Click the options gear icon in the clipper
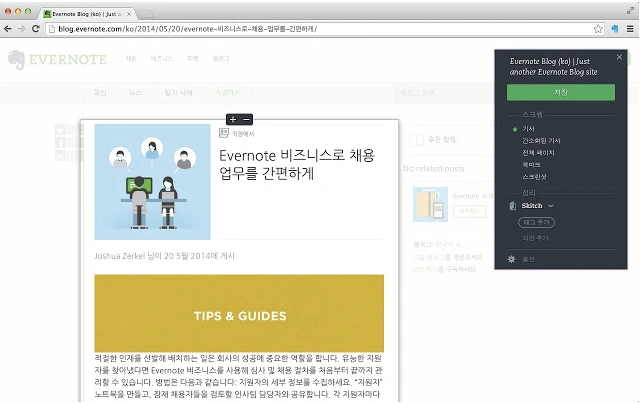Viewport: 641px width, 404px height. point(511,259)
